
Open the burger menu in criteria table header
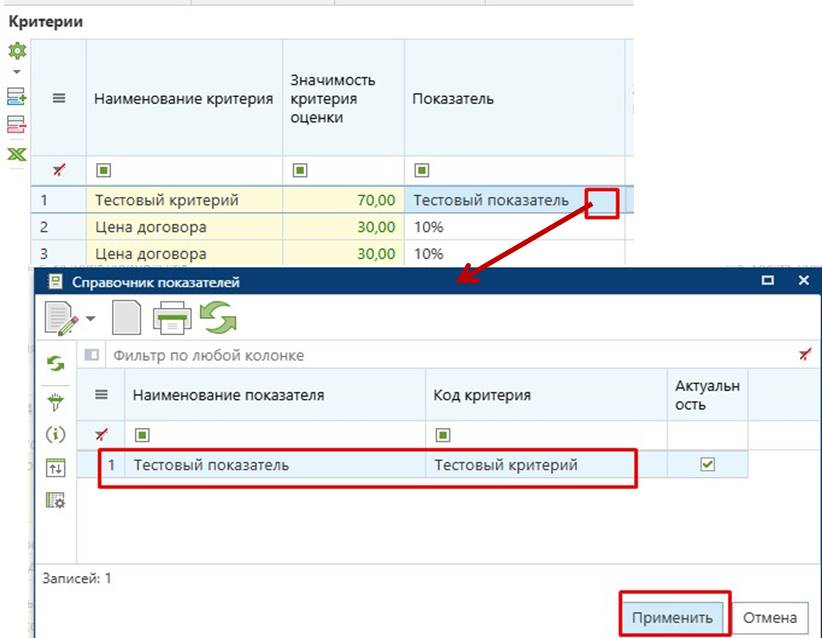pos(57,97)
